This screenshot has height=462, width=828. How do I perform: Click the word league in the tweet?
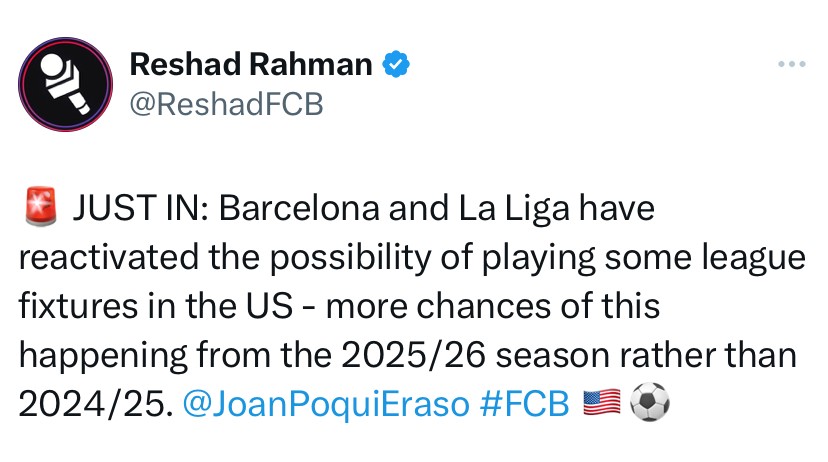click(x=754, y=259)
